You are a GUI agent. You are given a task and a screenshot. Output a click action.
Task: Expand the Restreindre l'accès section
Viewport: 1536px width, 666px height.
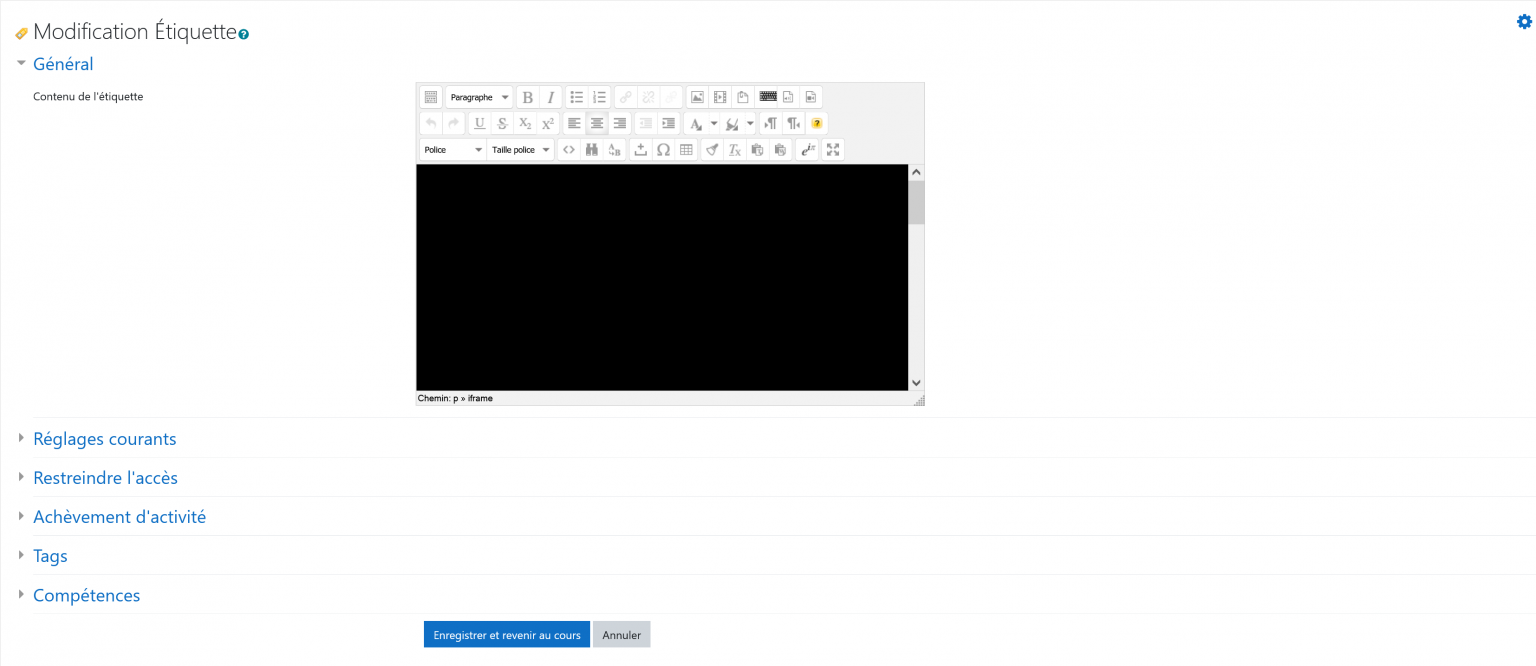pos(105,478)
